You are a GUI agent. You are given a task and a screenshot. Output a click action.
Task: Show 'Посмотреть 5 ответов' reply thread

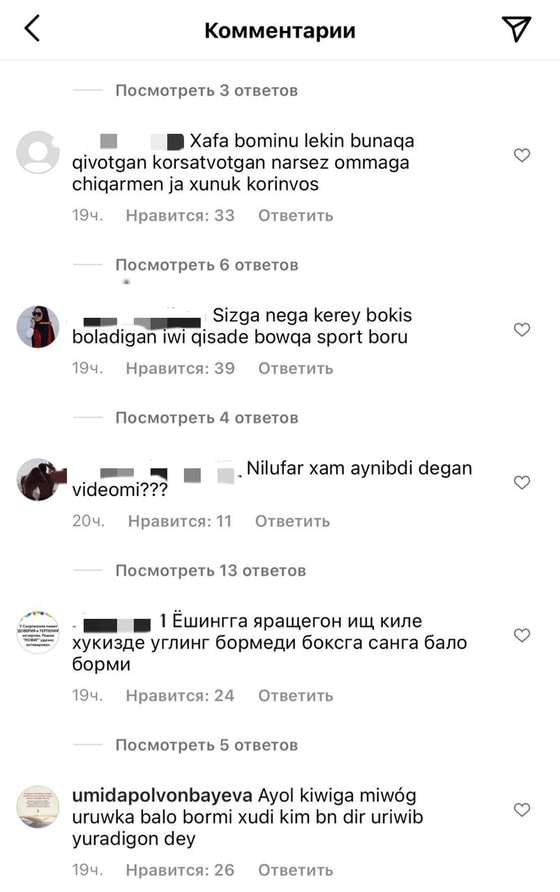coord(207,745)
